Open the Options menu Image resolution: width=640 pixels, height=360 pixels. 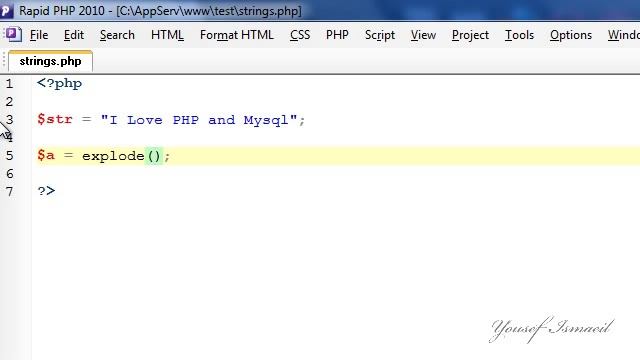pos(571,35)
